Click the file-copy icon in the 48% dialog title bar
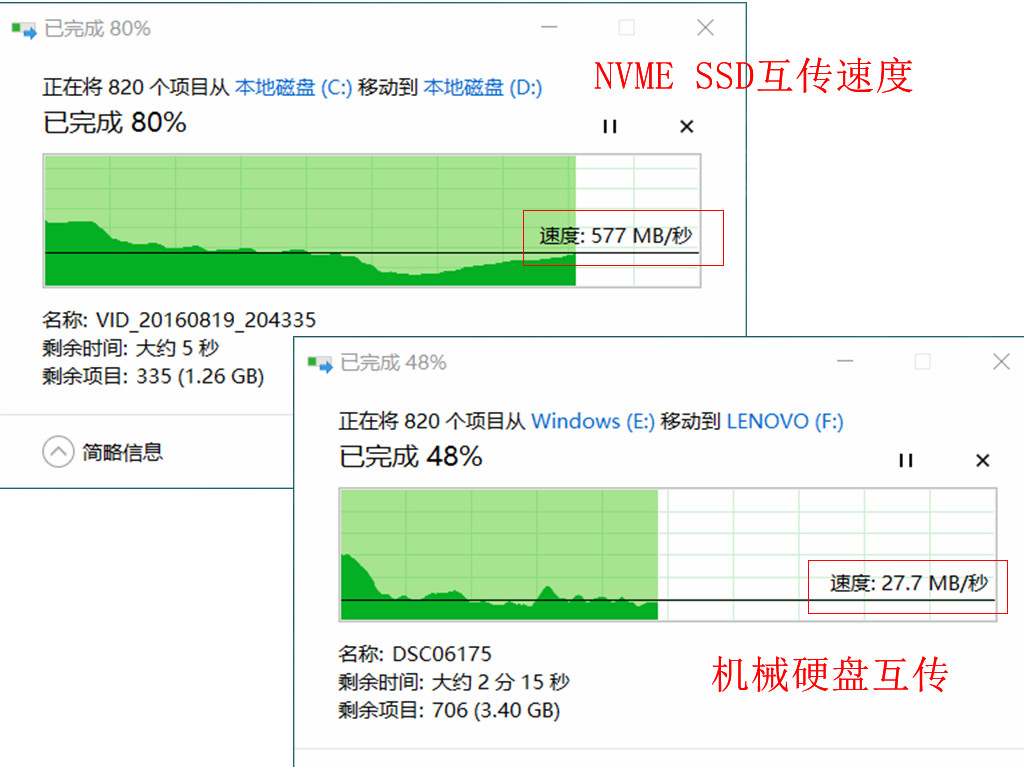1024x767 pixels. pos(322,362)
